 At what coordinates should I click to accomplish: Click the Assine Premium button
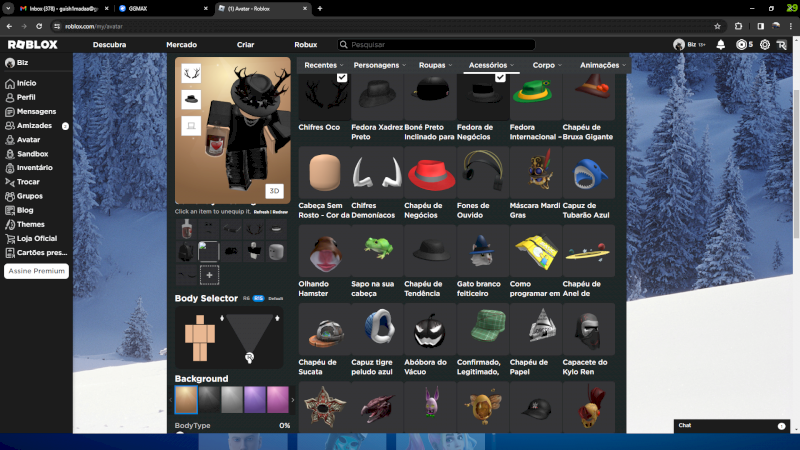(36, 271)
